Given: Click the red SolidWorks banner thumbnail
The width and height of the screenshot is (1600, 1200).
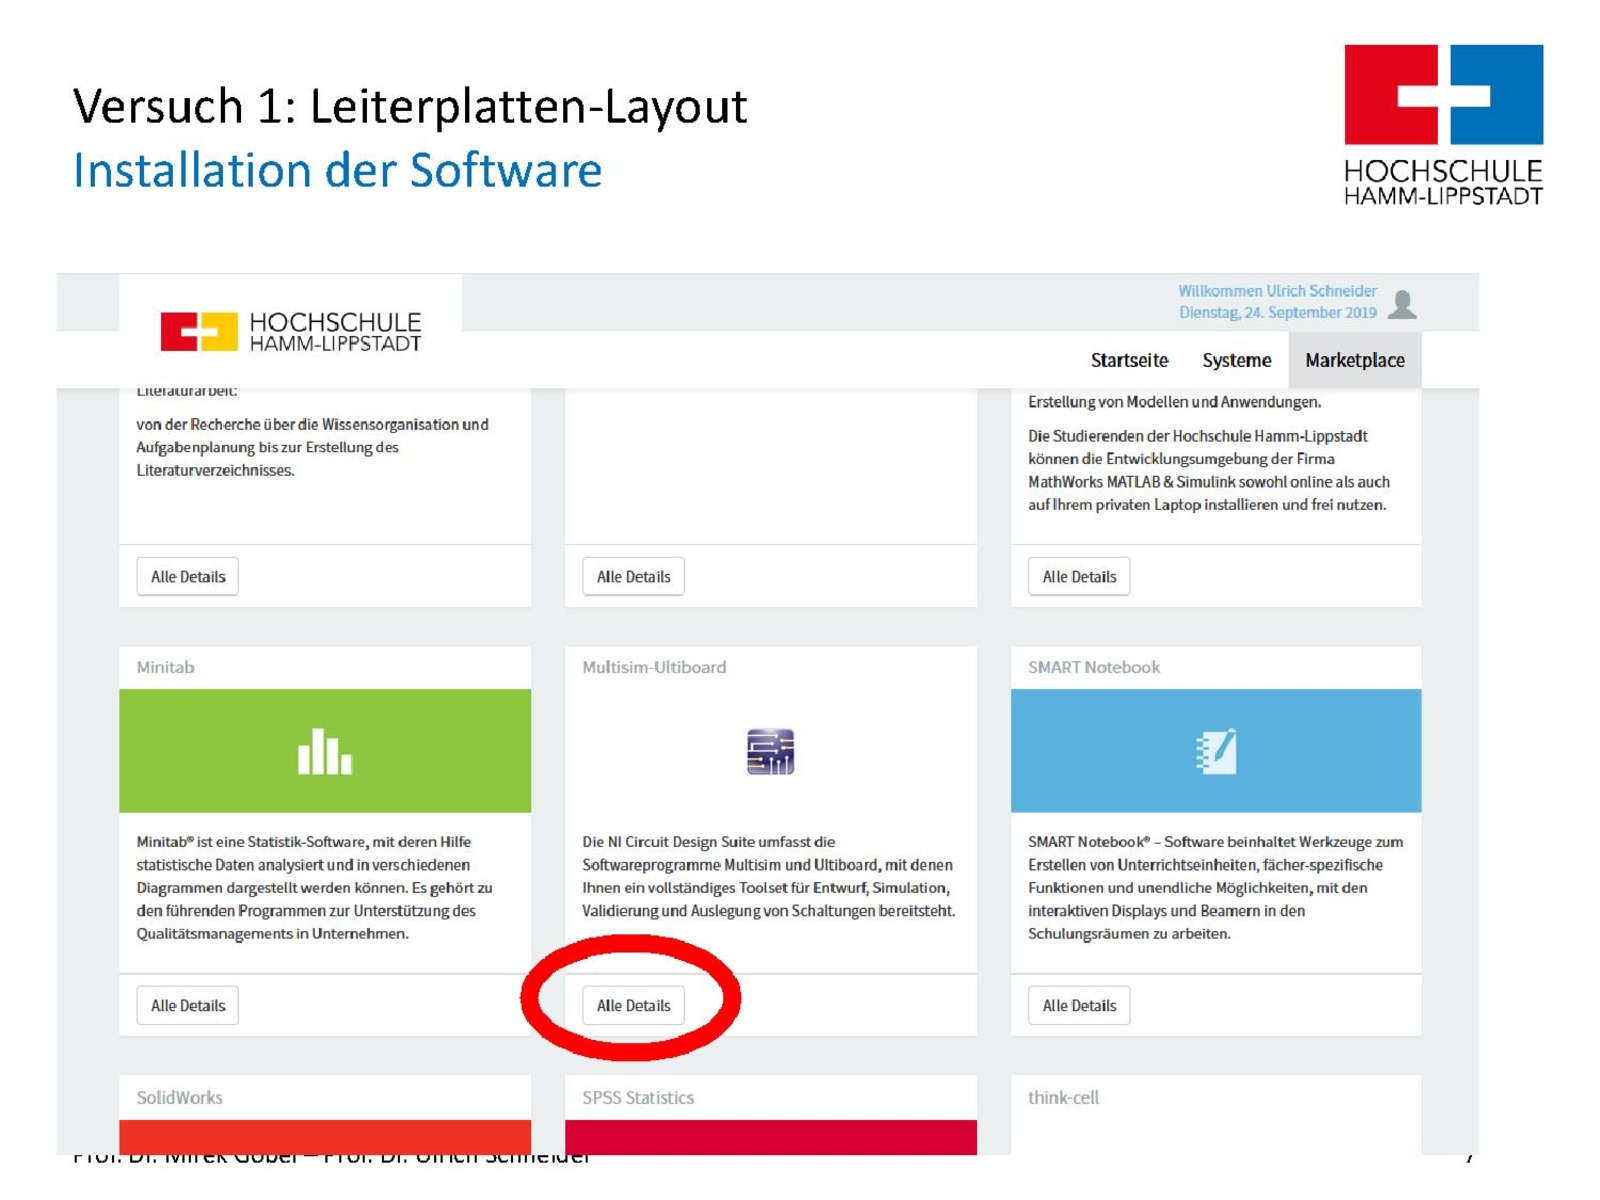Looking at the screenshot, I should 324,1137.
